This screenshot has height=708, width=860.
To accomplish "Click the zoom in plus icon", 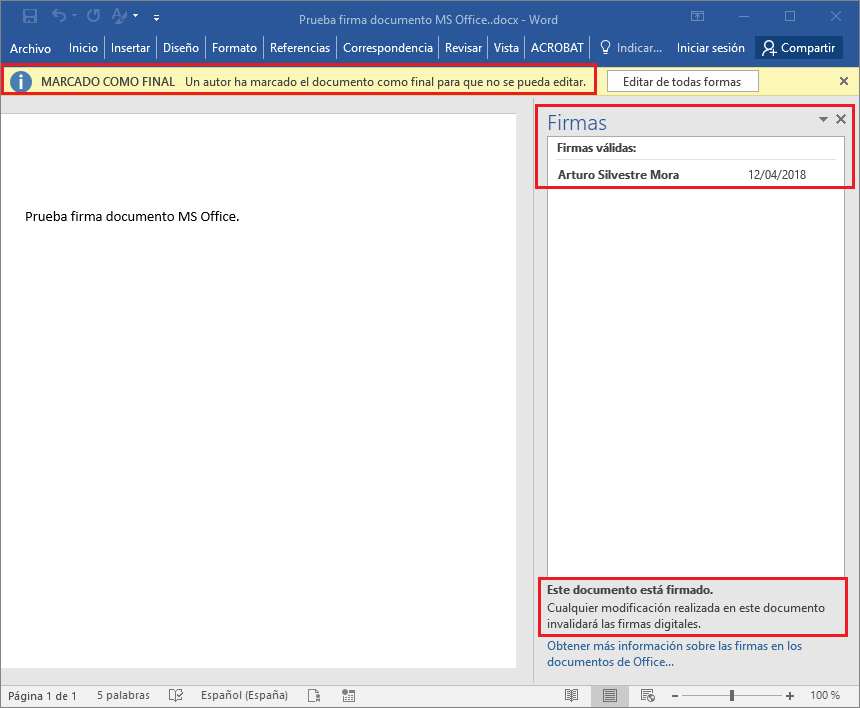I will (790, 695).
